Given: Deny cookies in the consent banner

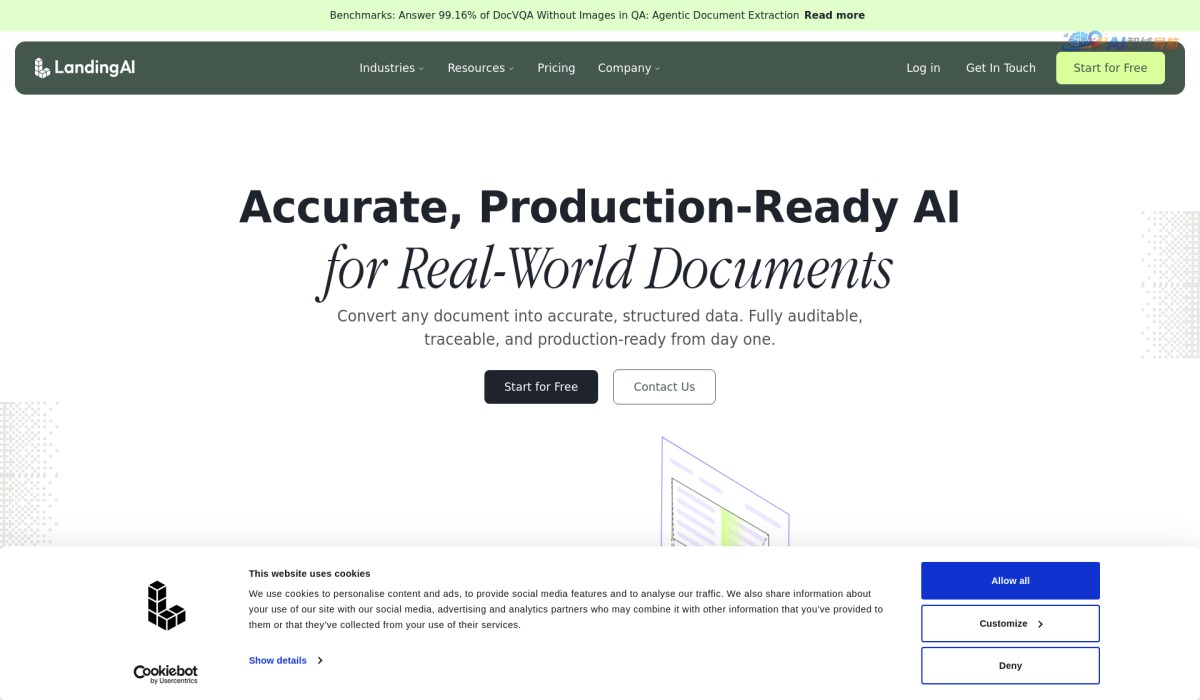Looking at the screenshot, I should point(1010,665).
